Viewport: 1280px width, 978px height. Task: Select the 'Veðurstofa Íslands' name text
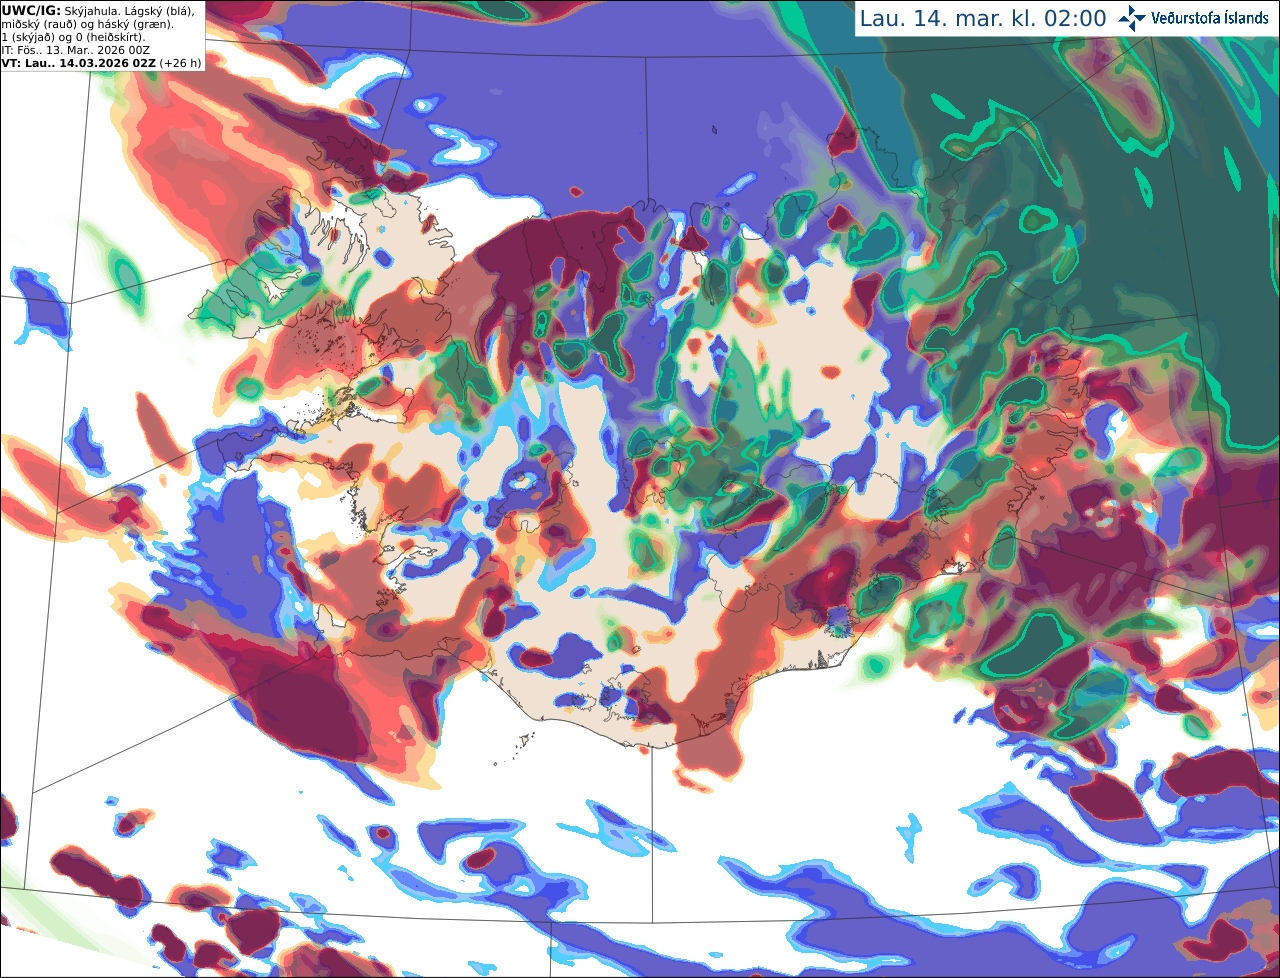tap(1210, 18)
